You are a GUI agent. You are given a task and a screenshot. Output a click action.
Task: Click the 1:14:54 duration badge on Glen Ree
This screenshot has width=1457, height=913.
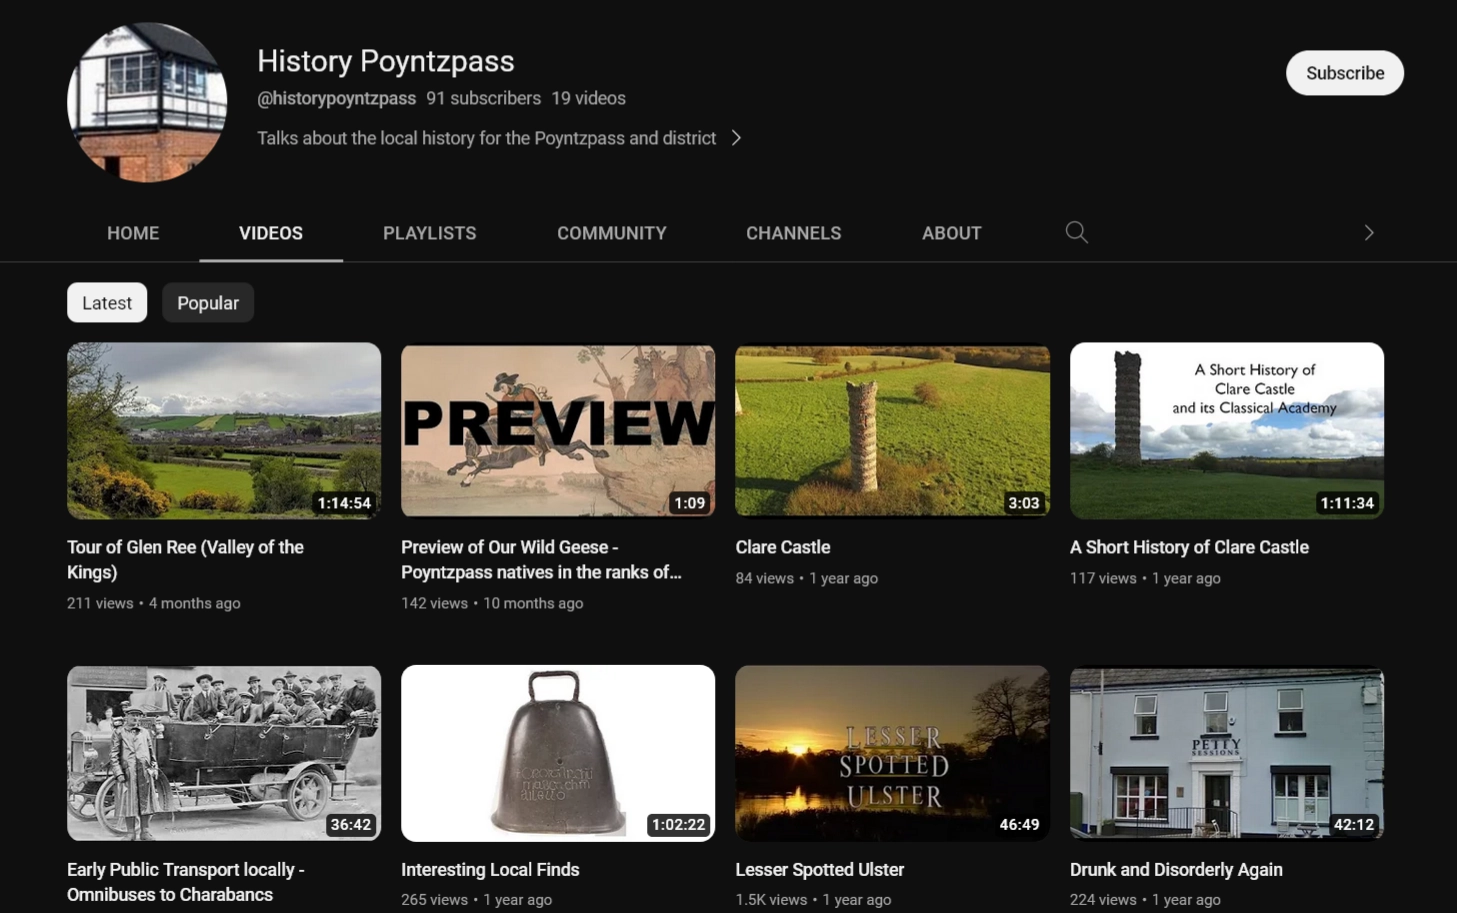[344, 503]
